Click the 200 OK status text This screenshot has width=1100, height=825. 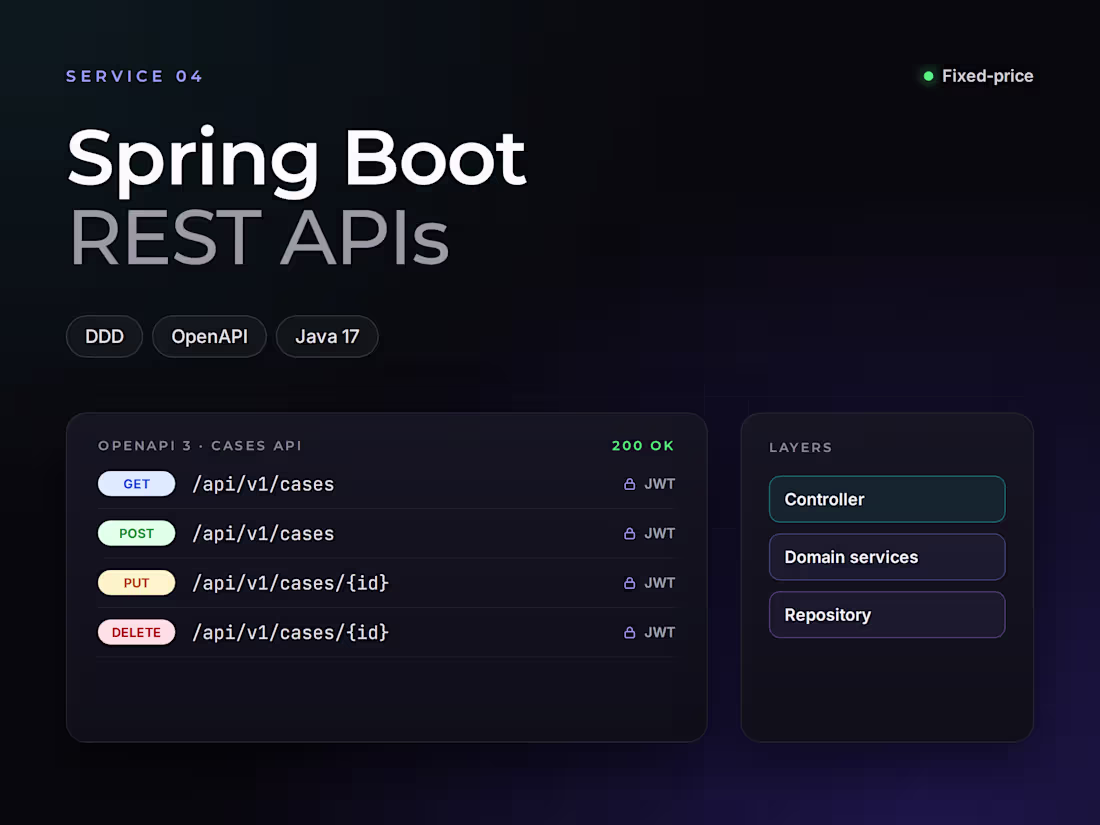[x=643, y=446]
